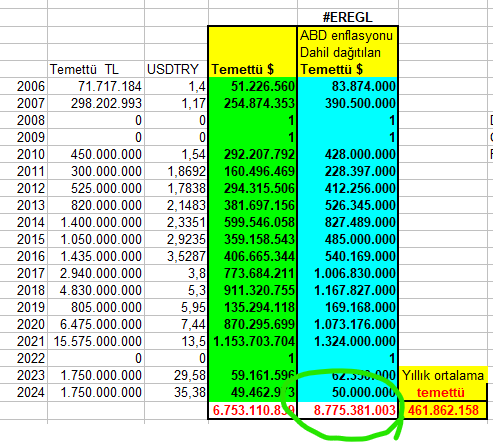
Task: Select the yellow 'Temettü $' header cell
Action: [252, 69]
